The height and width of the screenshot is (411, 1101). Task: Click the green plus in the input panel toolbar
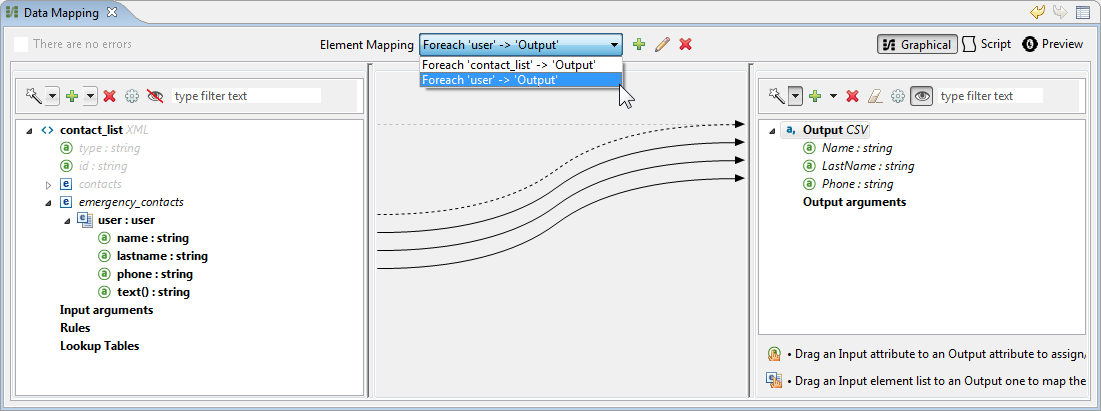pyautogui.click(x=71, y=96)
